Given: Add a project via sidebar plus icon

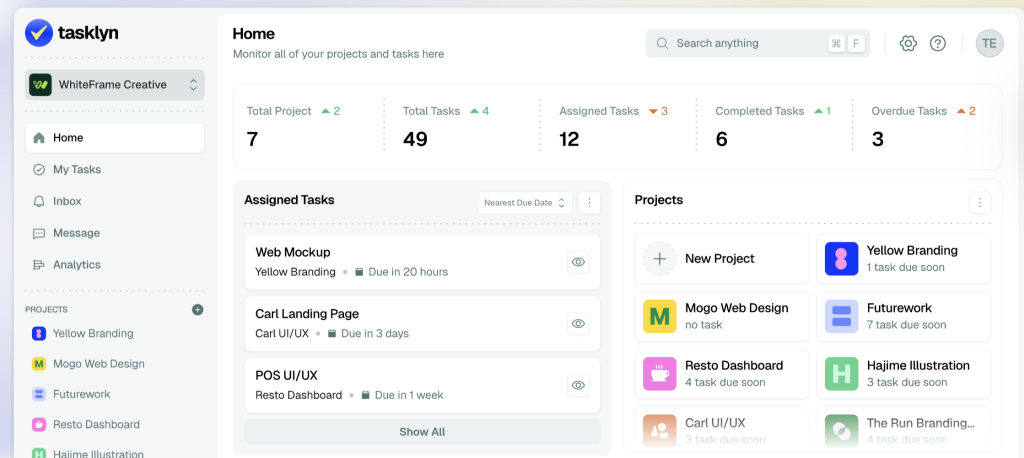Looking at the screenshot, I should (197, 310).
